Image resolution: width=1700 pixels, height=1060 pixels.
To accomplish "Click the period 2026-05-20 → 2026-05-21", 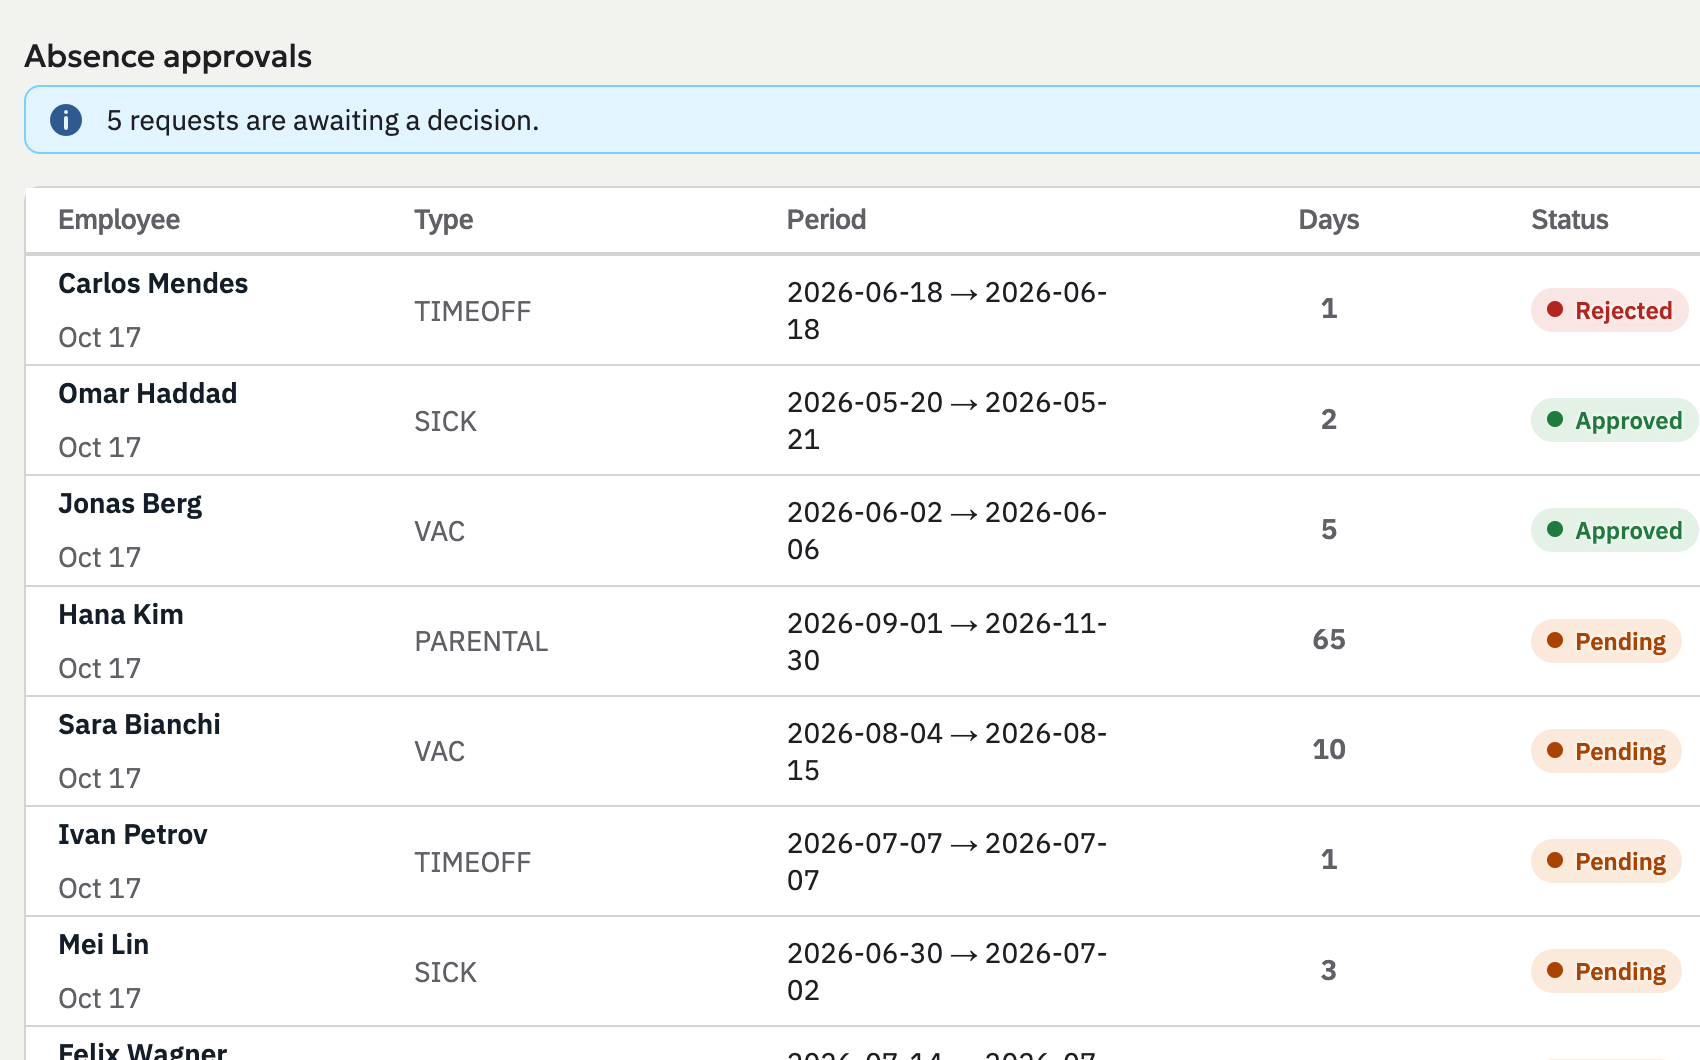I will tap(947, 420).
